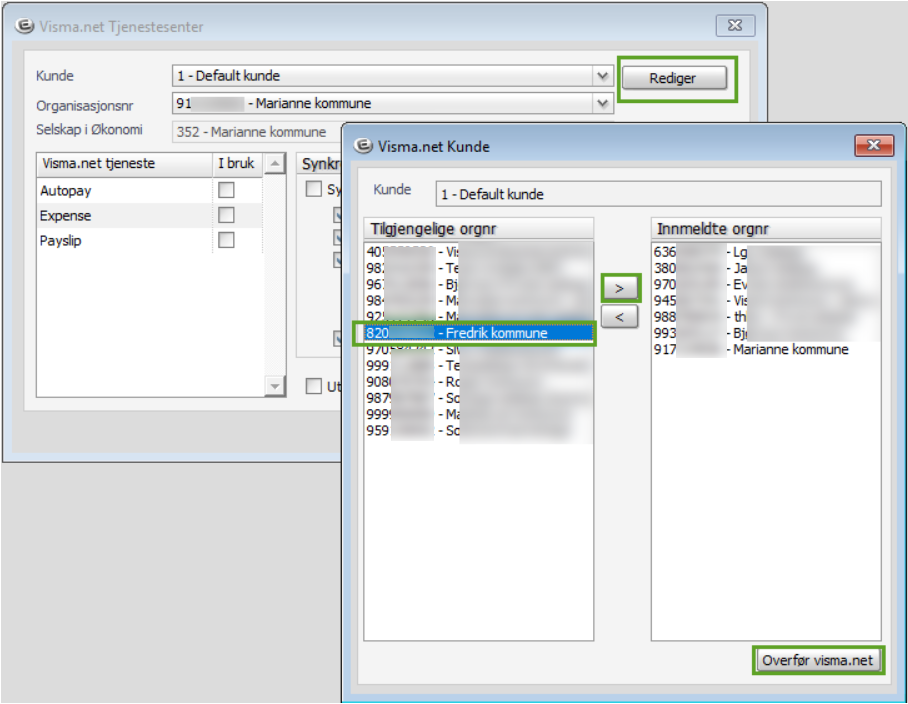The width and height of the screenshot is (908, 704).
Task: Select available orgnr row starting with 987
Action: 478,398
